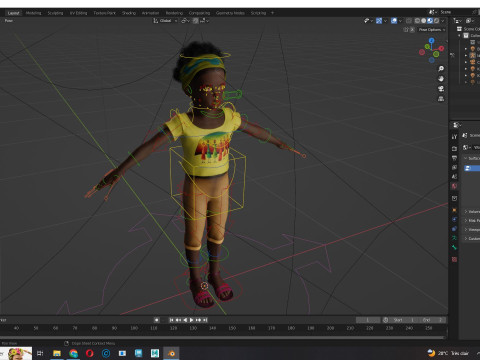
Task: Switch to the UV Editing workspace tab
Action: tap(78, 13)
